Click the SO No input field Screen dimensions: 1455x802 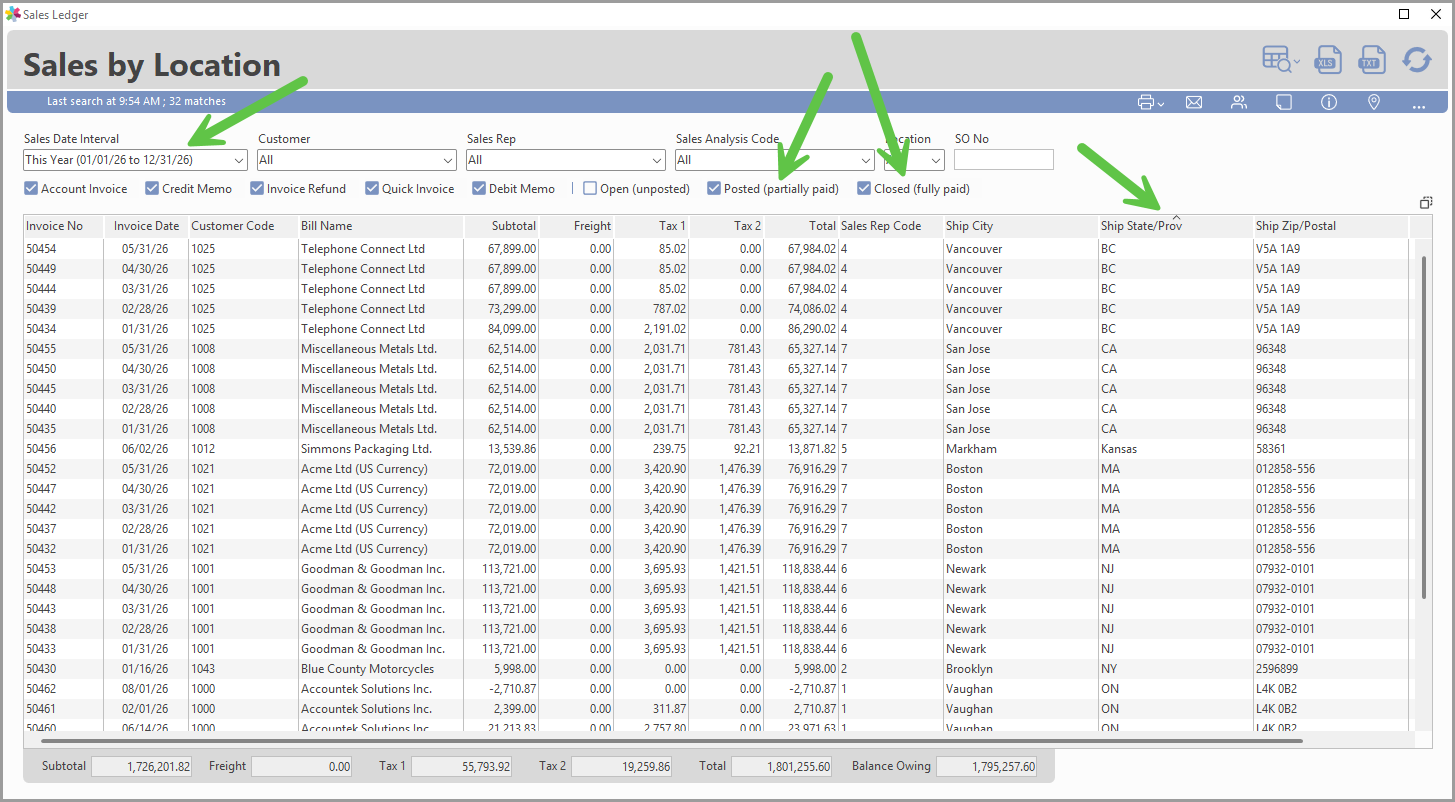pyautogui.click(x=1004, y=160)
